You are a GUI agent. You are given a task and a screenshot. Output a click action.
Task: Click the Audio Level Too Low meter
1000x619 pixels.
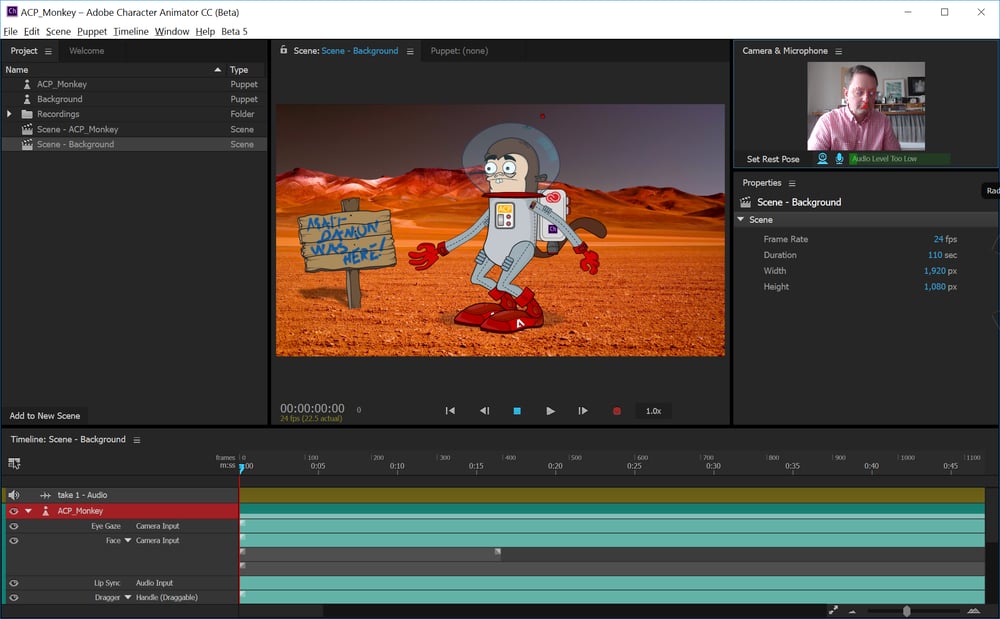[899, 159]
